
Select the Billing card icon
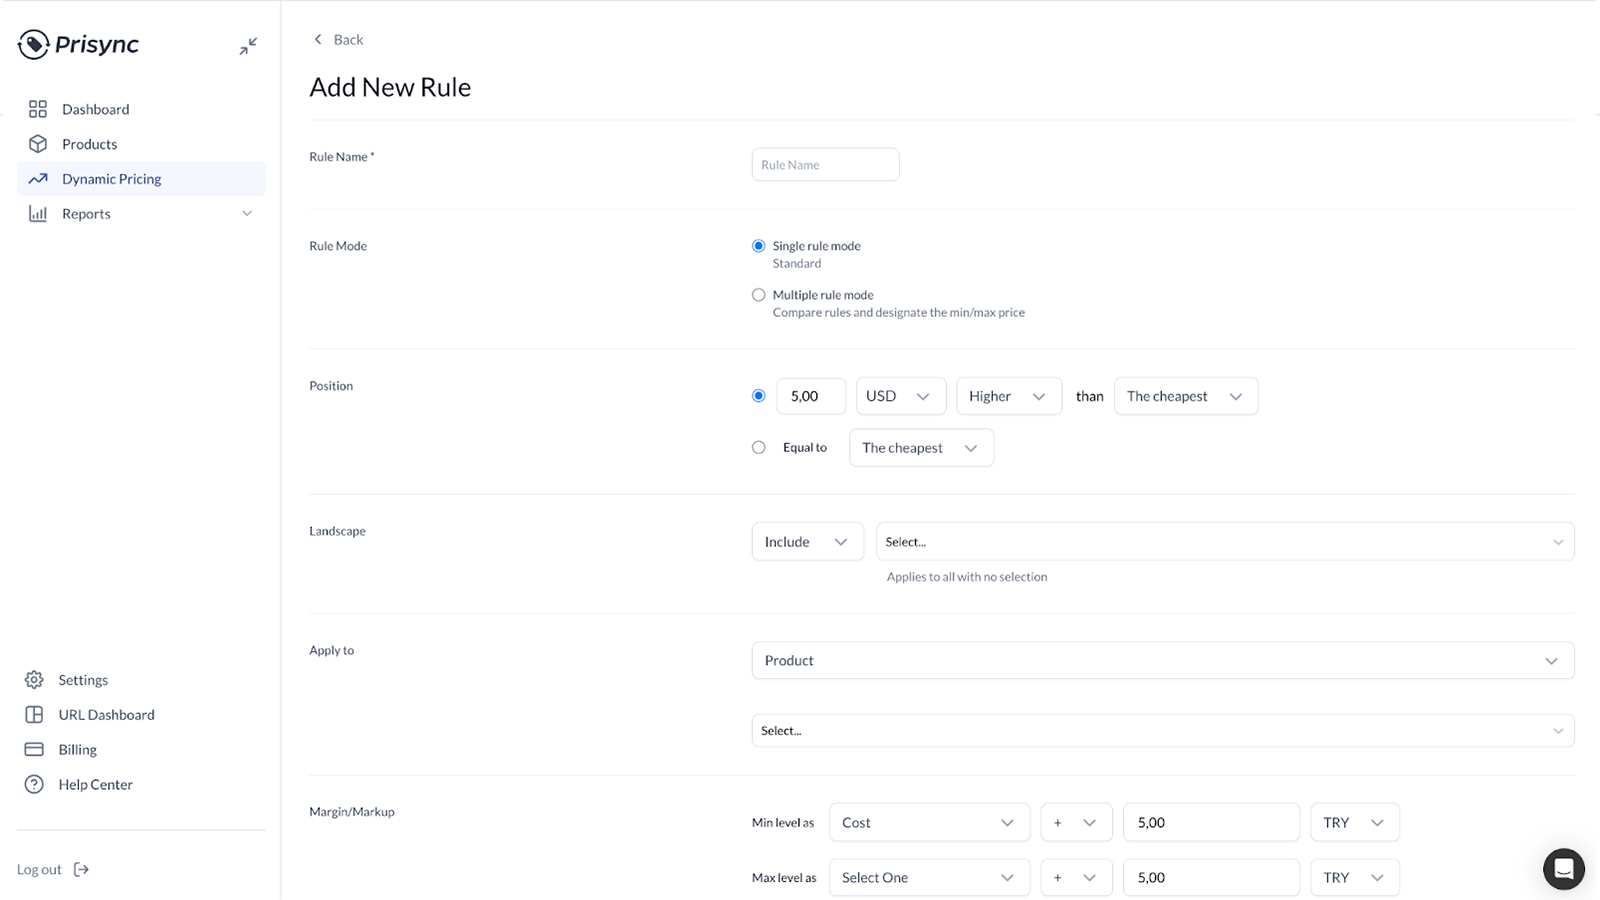click(x=33, y=749)
